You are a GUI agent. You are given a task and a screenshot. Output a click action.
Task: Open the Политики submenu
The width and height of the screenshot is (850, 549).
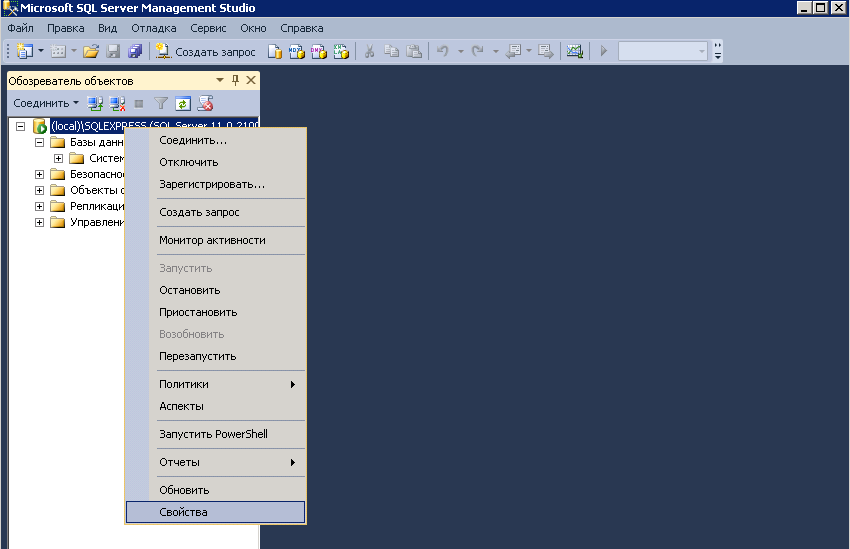point(216,384)
